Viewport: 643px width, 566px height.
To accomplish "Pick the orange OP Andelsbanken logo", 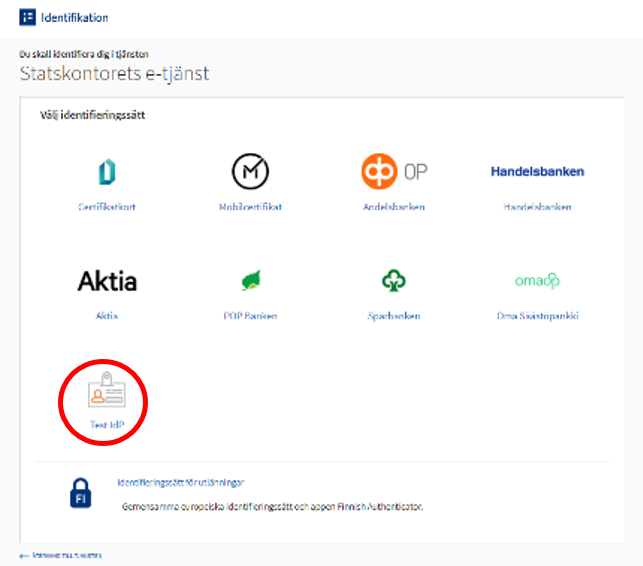I will pos(394,172).
